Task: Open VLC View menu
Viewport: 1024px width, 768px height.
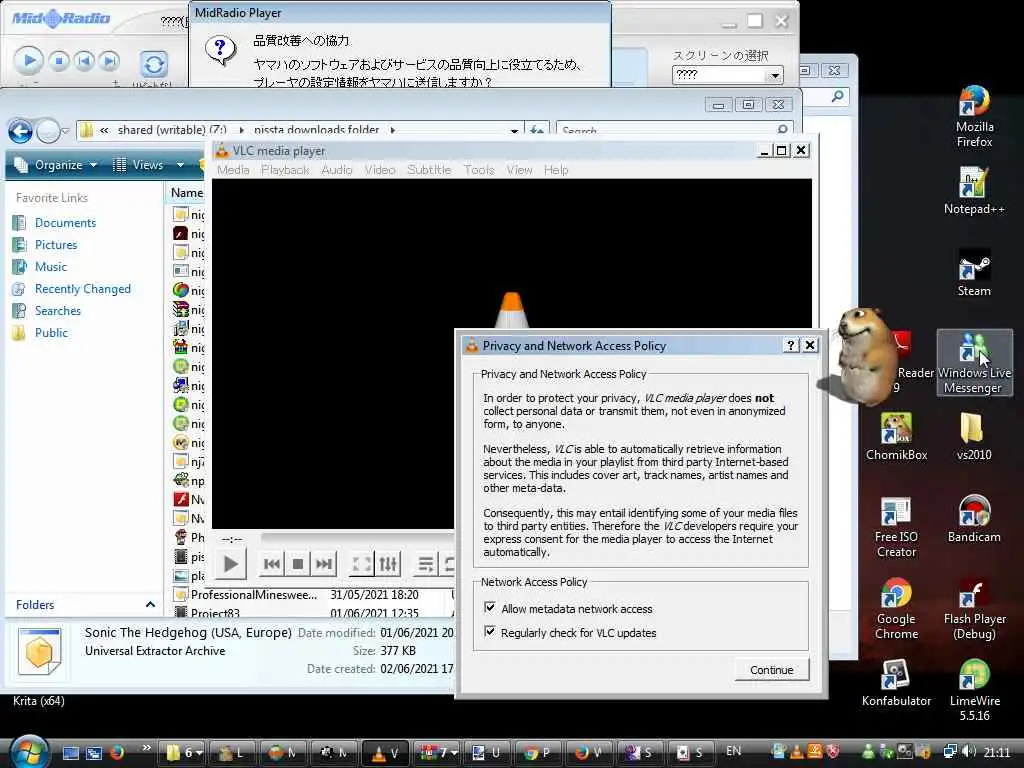Action: click(519, 170)
